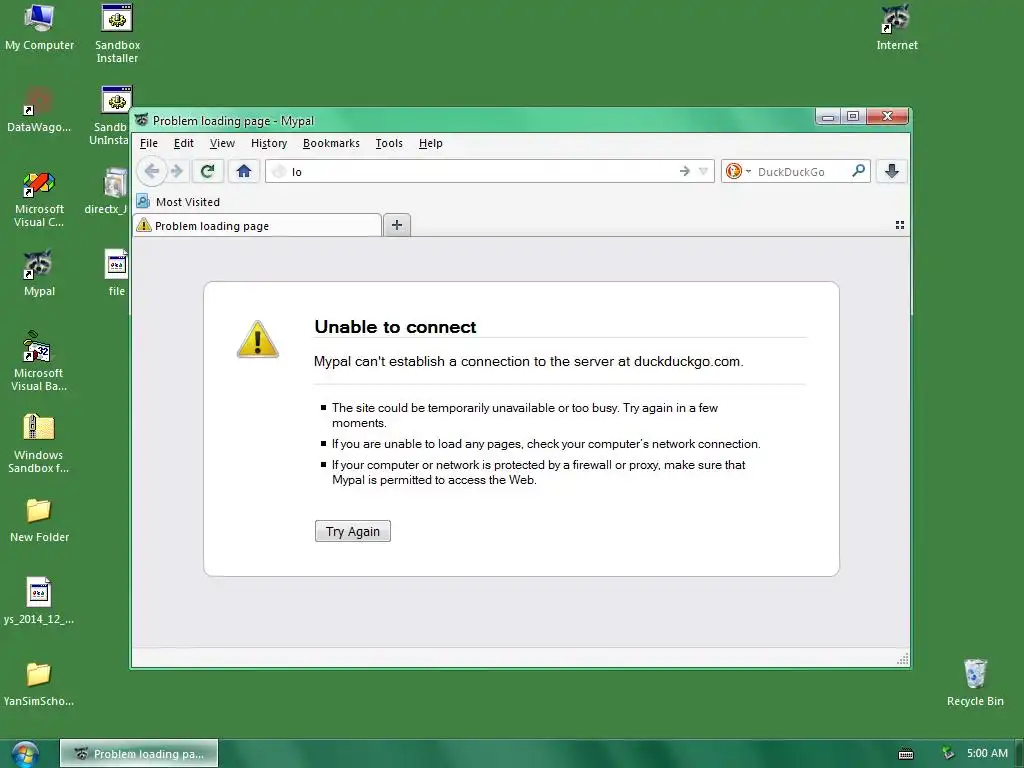Open the Downloads arrow button
This screenshot has height=768, width=1024.
pos(891,171)
